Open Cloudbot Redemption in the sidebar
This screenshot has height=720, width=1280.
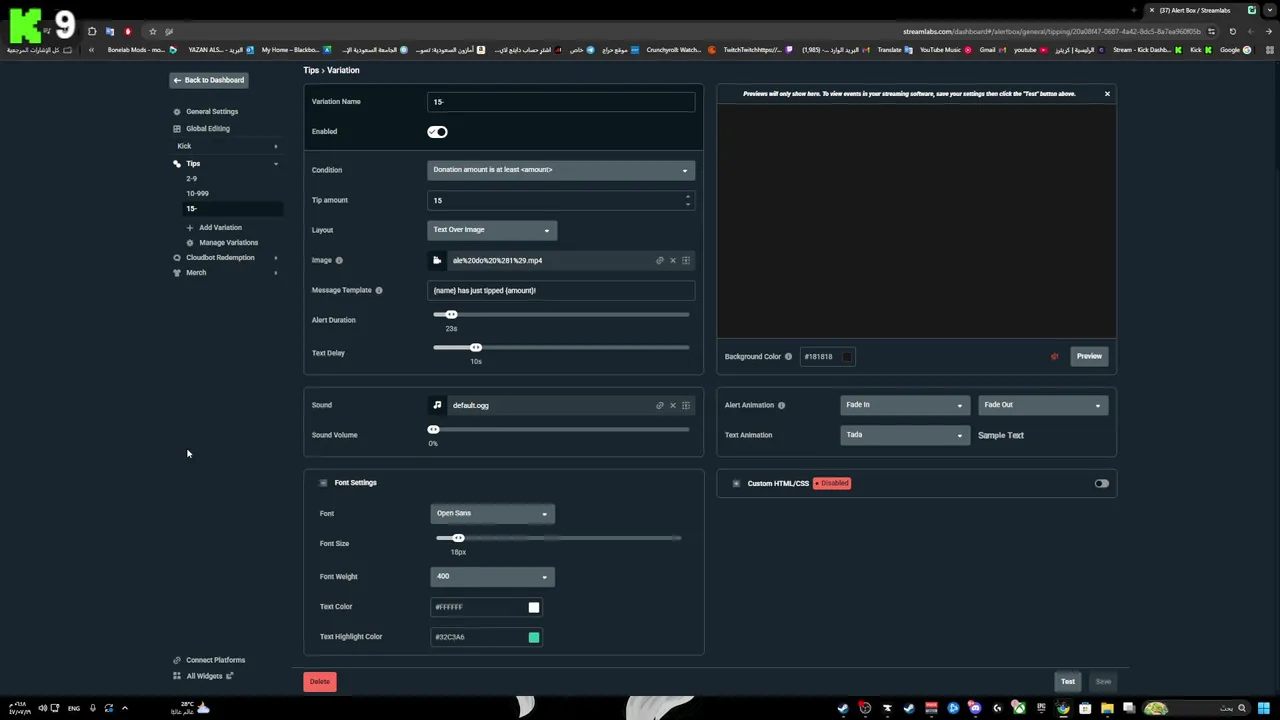220,257
